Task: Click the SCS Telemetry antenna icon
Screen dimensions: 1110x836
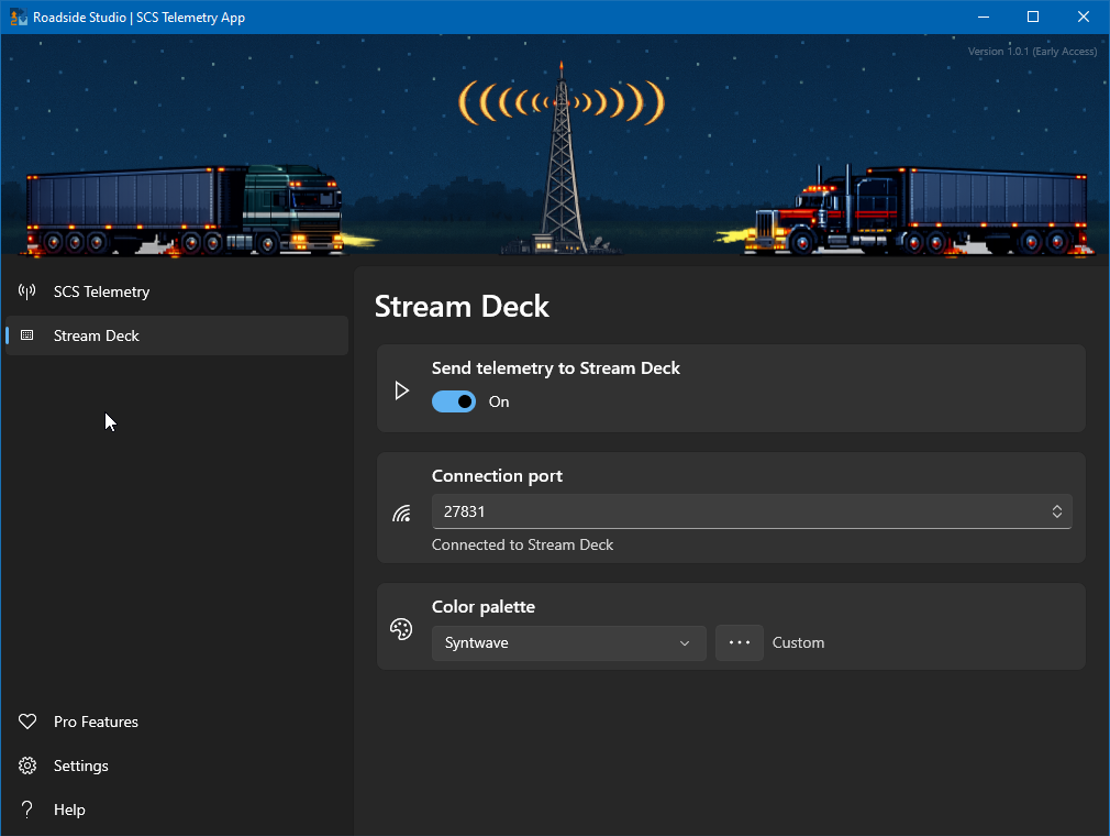Action: pos(27,292)
